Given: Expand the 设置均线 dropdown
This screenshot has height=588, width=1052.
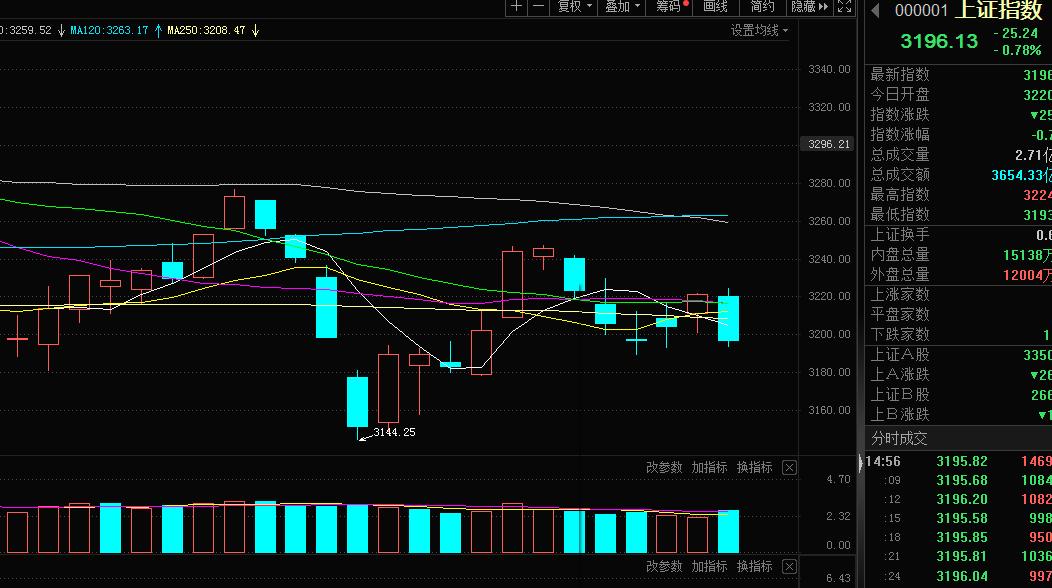Looking at the screenshot, I should pos(759,30).
